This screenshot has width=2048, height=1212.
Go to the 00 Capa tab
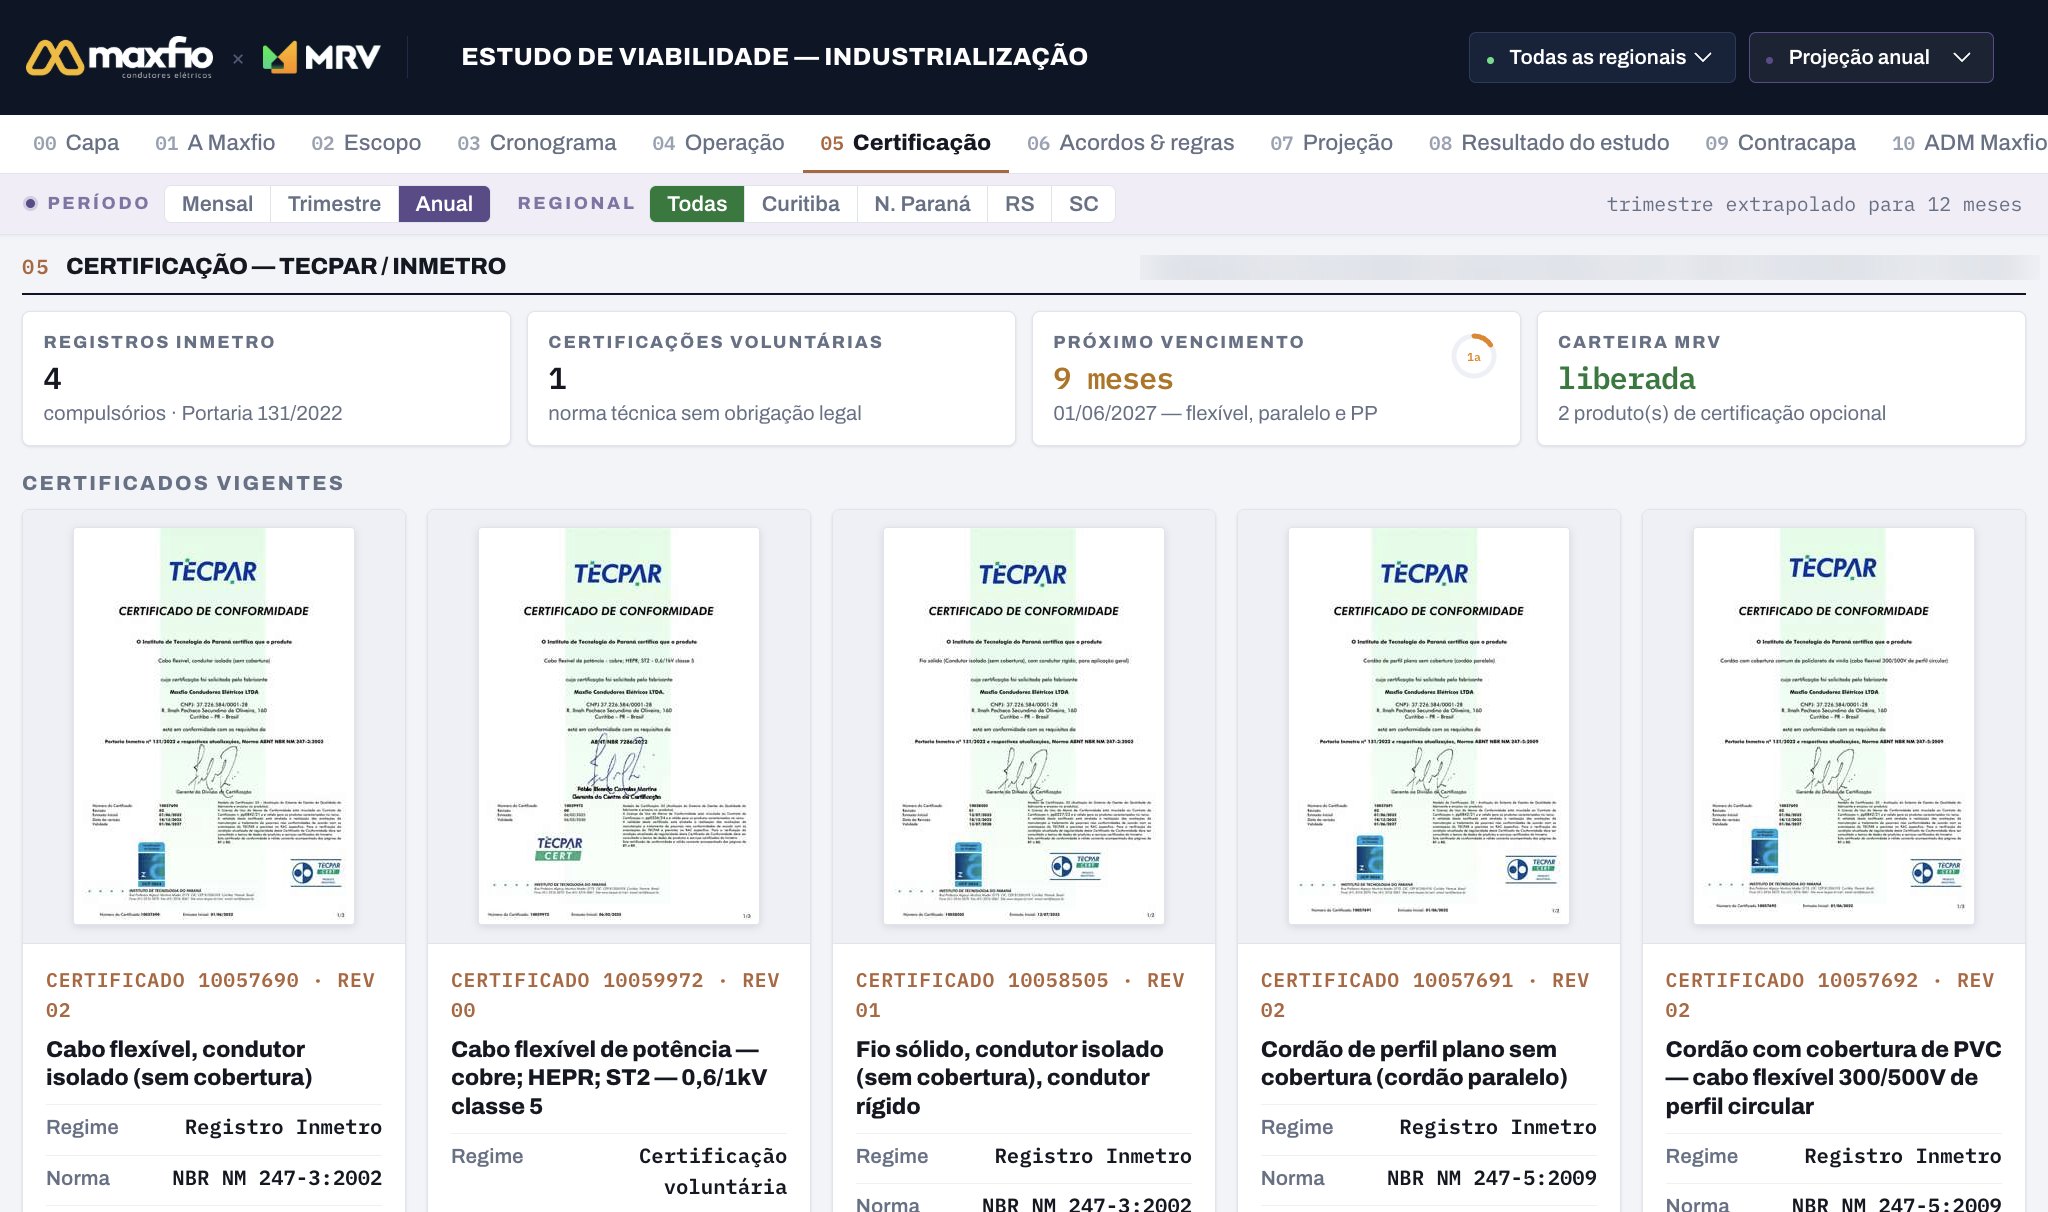click(76, 143)
